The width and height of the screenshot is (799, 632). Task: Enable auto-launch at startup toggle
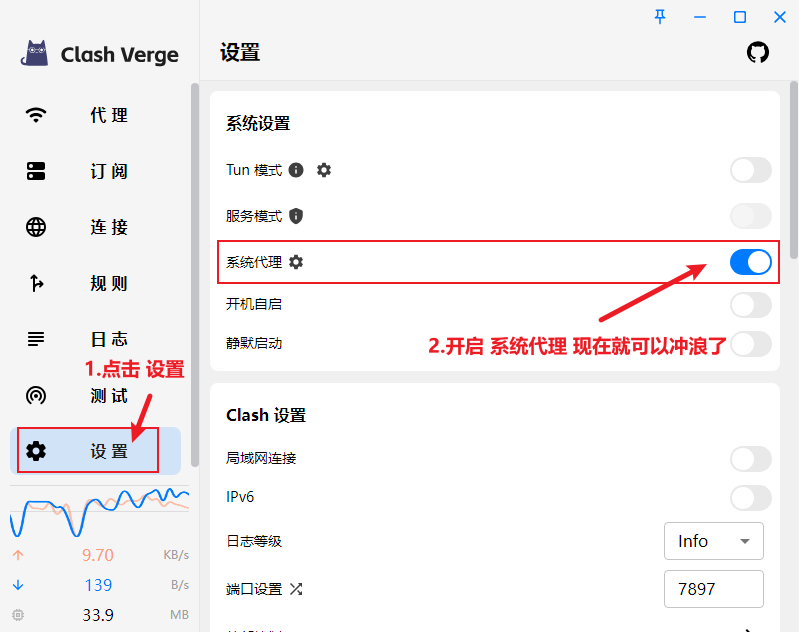(x=750, y=304)
